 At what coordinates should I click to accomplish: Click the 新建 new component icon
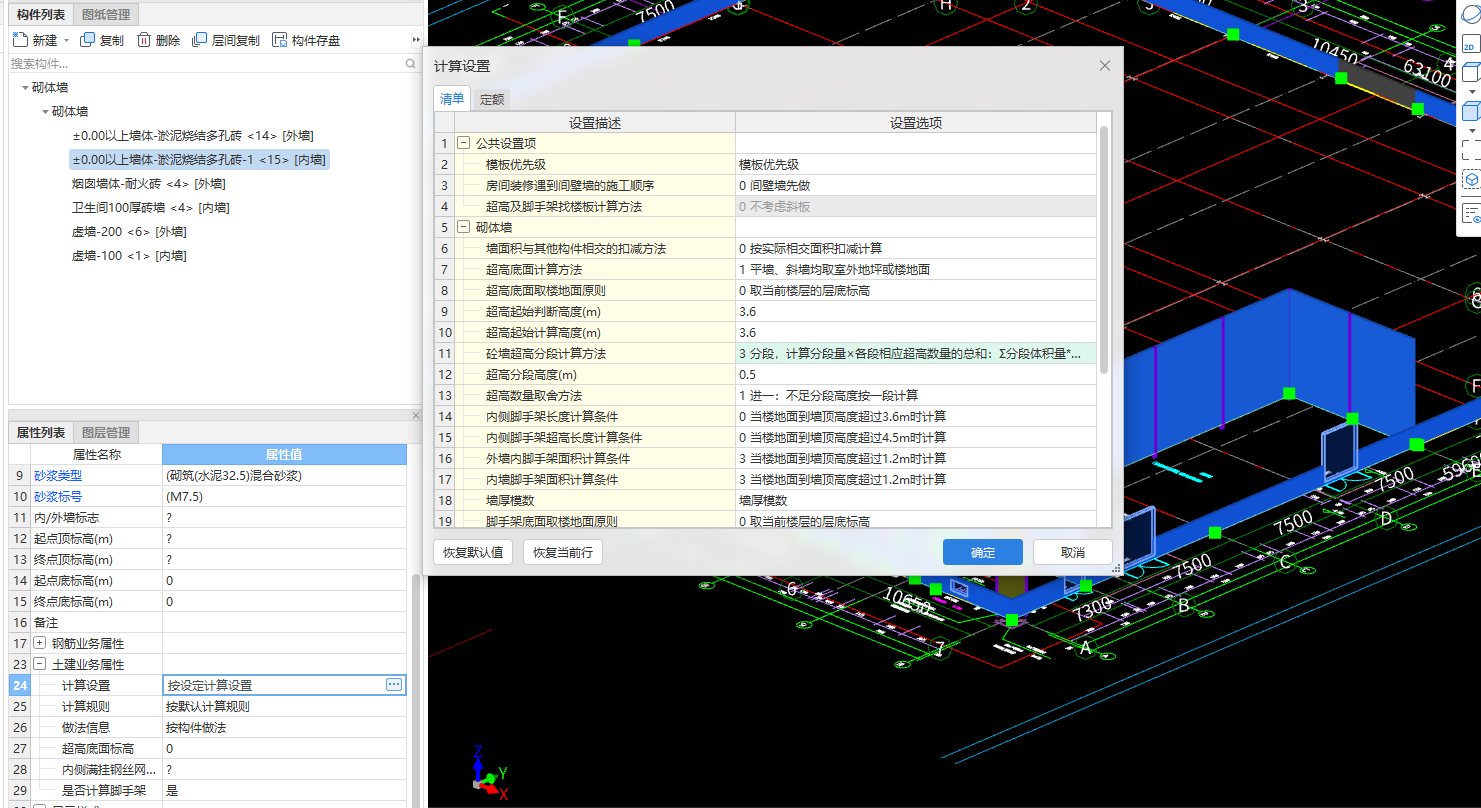(x=20, y=40)
